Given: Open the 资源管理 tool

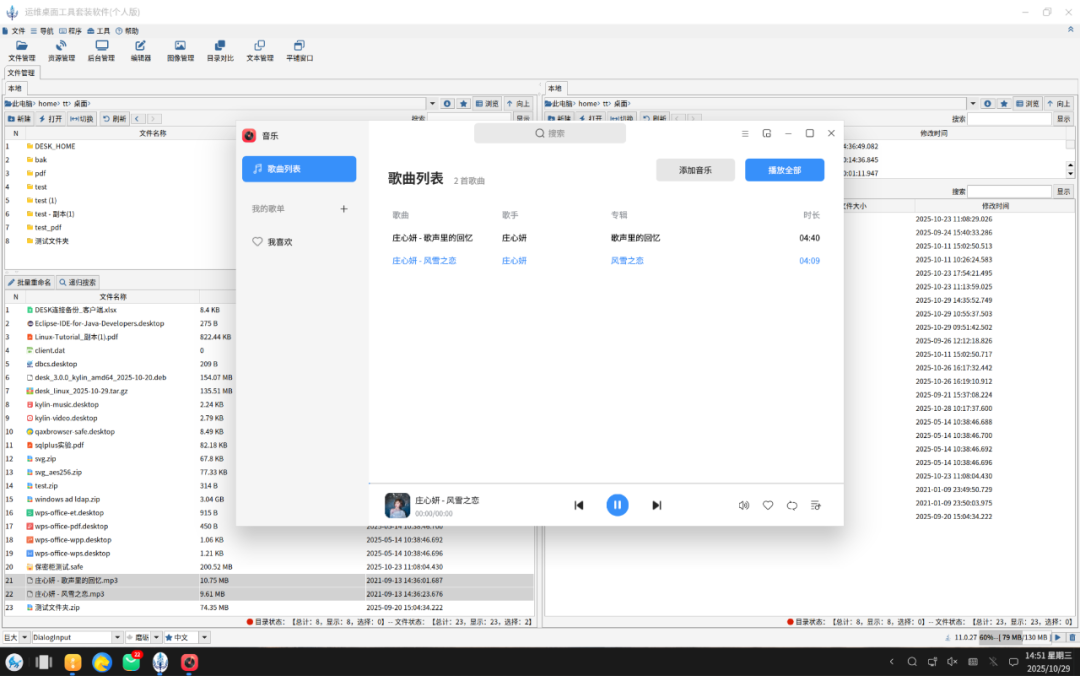Looking at the screenshot, I should (61, 51).
